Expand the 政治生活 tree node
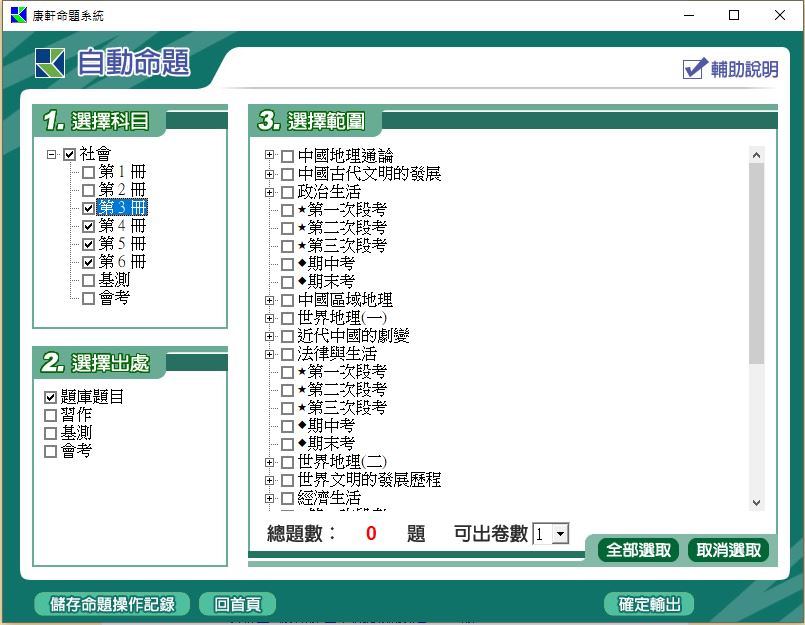Screen dimensions: 805x625 [x=270, y=192]
